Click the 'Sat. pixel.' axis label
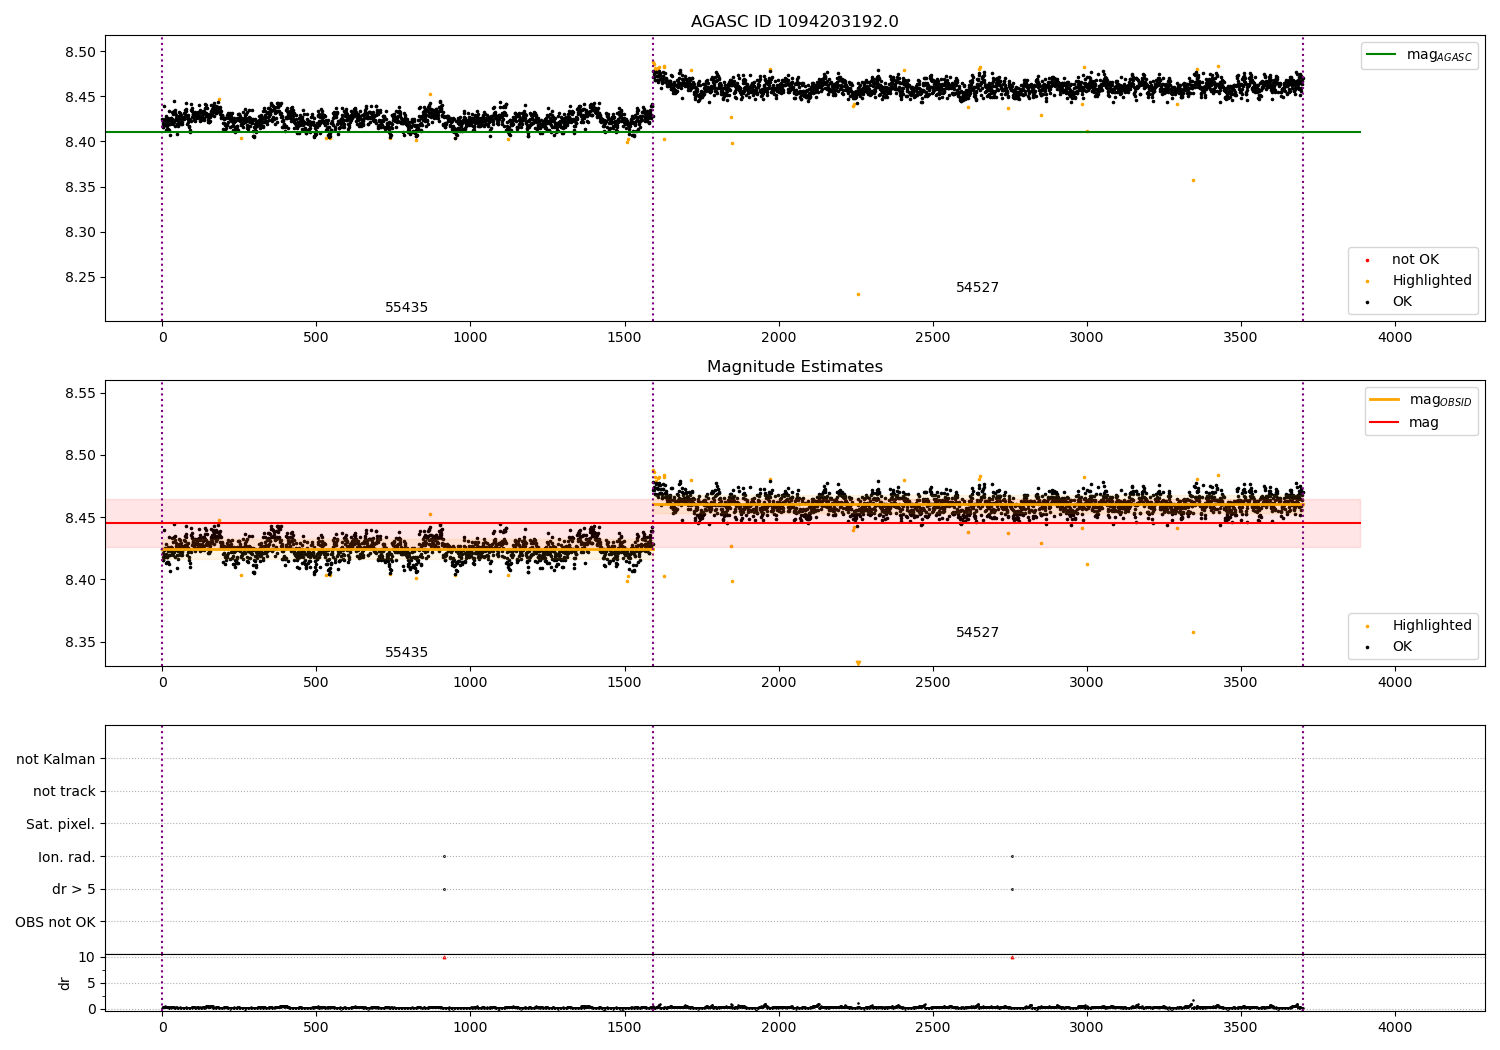This screenshot has width=1500, height=1050. [x=61, y=825]
